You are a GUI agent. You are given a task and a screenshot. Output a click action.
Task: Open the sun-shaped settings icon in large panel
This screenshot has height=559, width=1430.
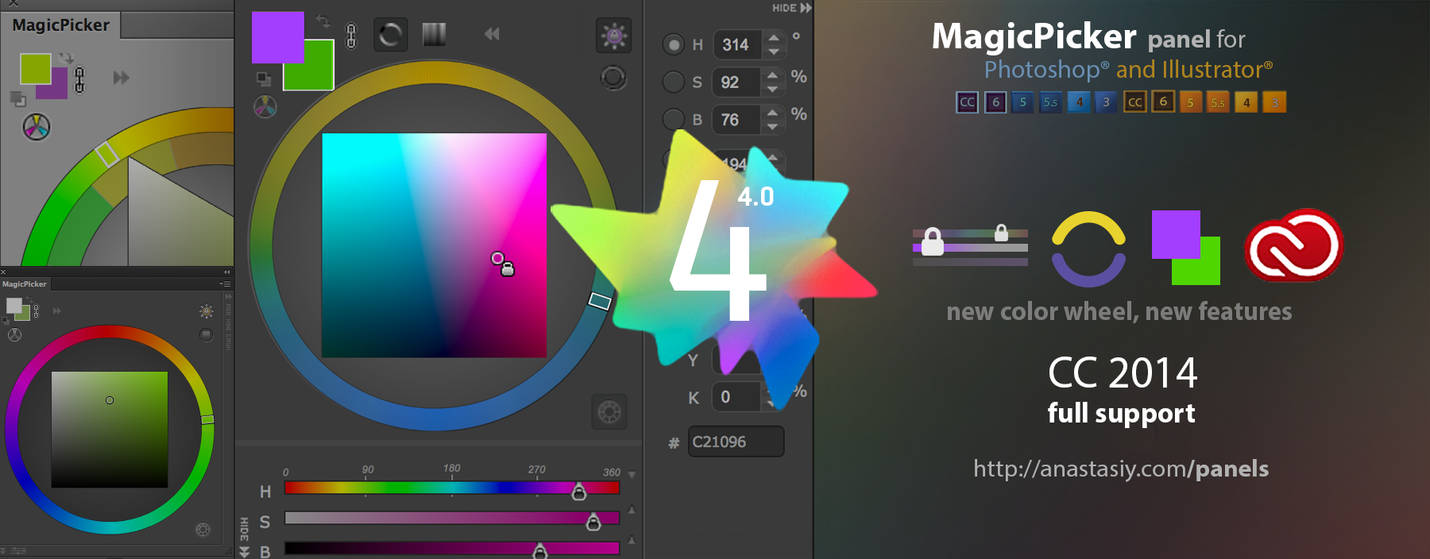click(613, 37)
